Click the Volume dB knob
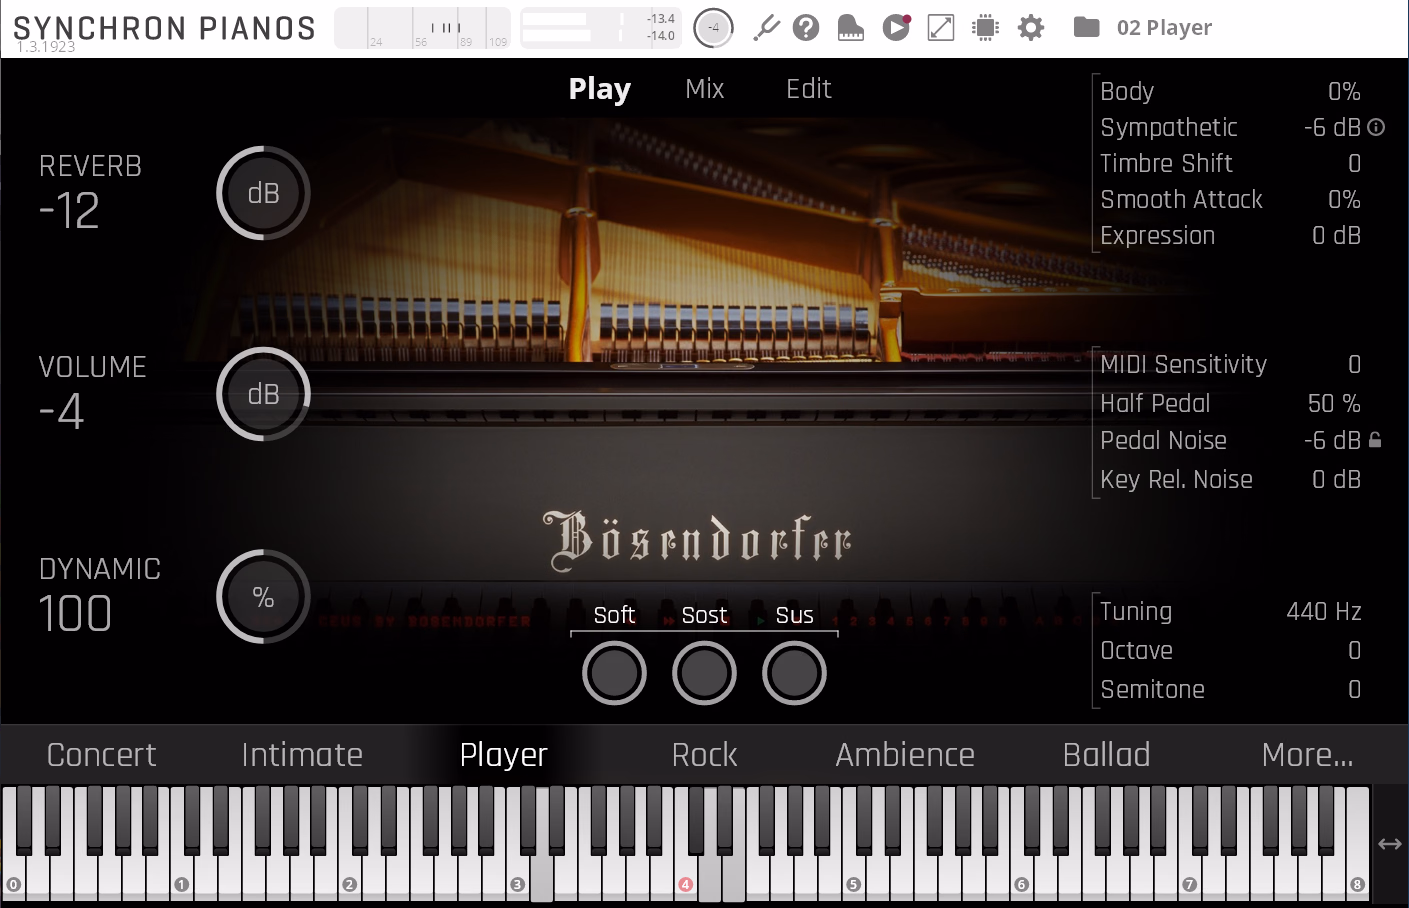The width and height of the screenshot is (1409, 908). tap(263, 394)
